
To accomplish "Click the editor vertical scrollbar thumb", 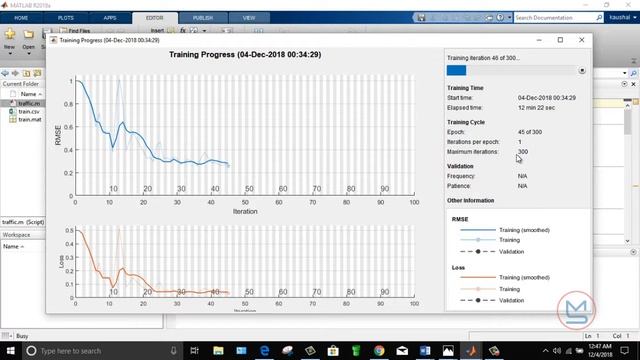I will [x=627, y=122].
